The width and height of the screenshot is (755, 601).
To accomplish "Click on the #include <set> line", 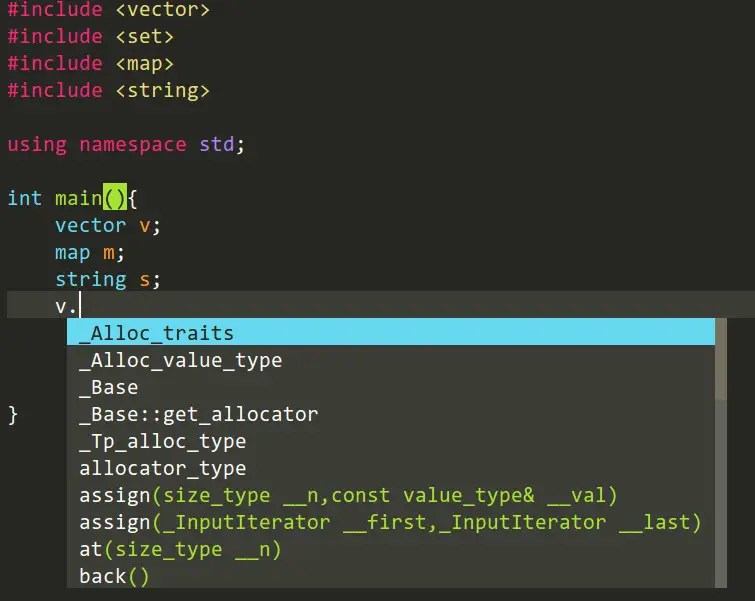I will (x=91, y=36).
